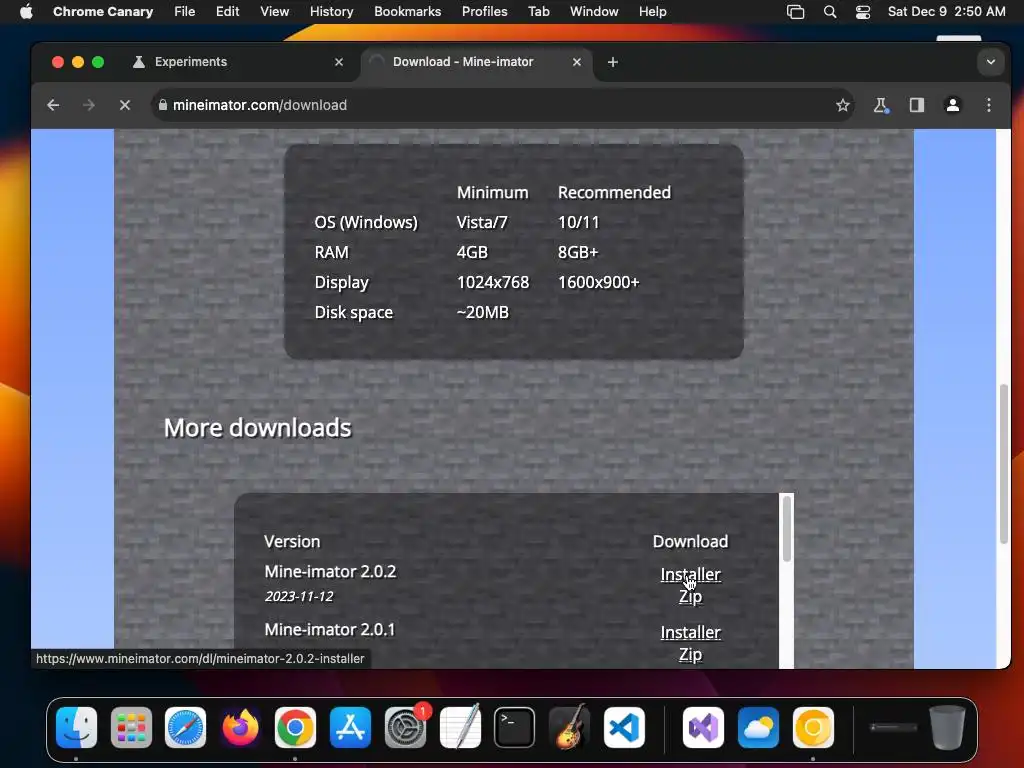Viewport: 1024px width, 768px height.
Task: Click the OS (Windows) requirement label
Action: (366, 223)
